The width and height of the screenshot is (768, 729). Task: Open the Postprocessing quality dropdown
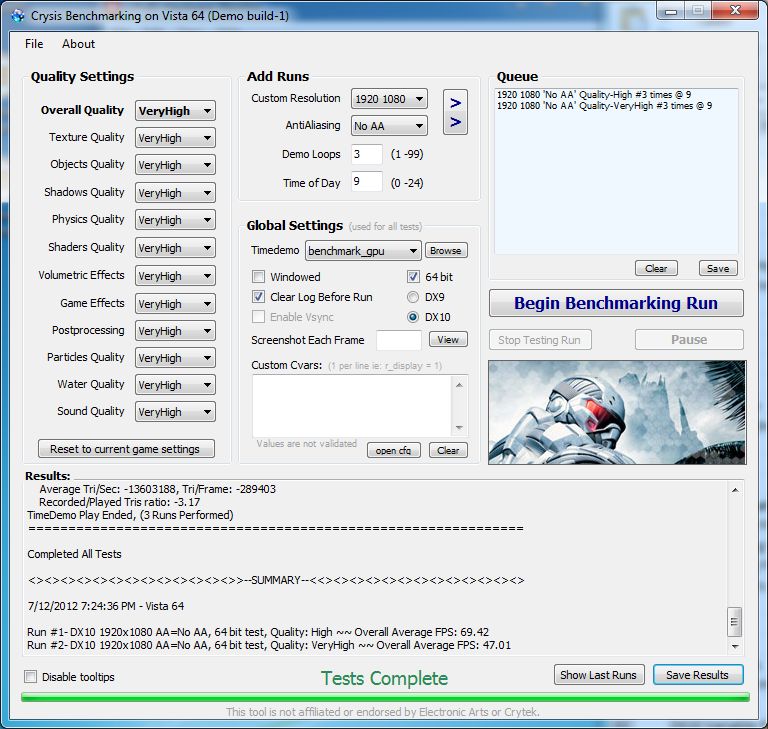click(x=175, y=330)
